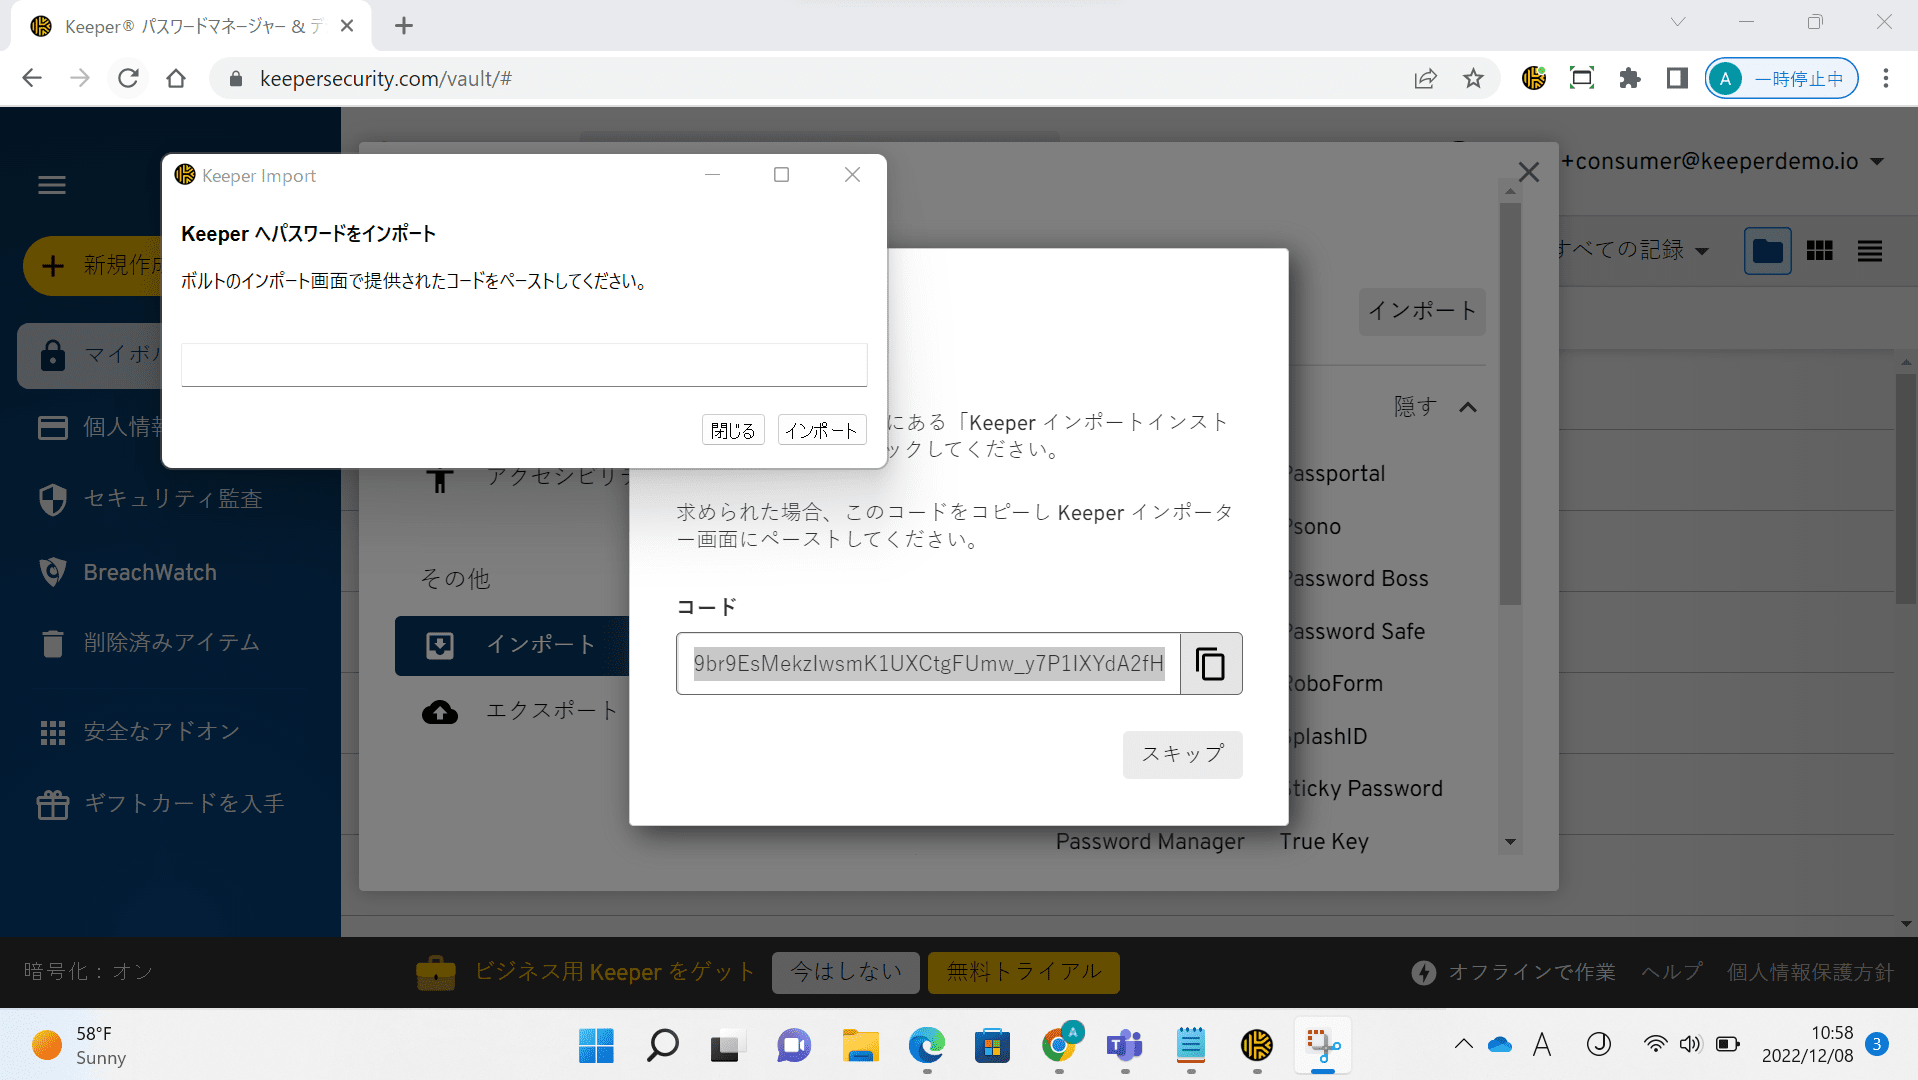Open BreachWatch in the sidebar
Screen dimensions: 1918x1080
point(150,572)
